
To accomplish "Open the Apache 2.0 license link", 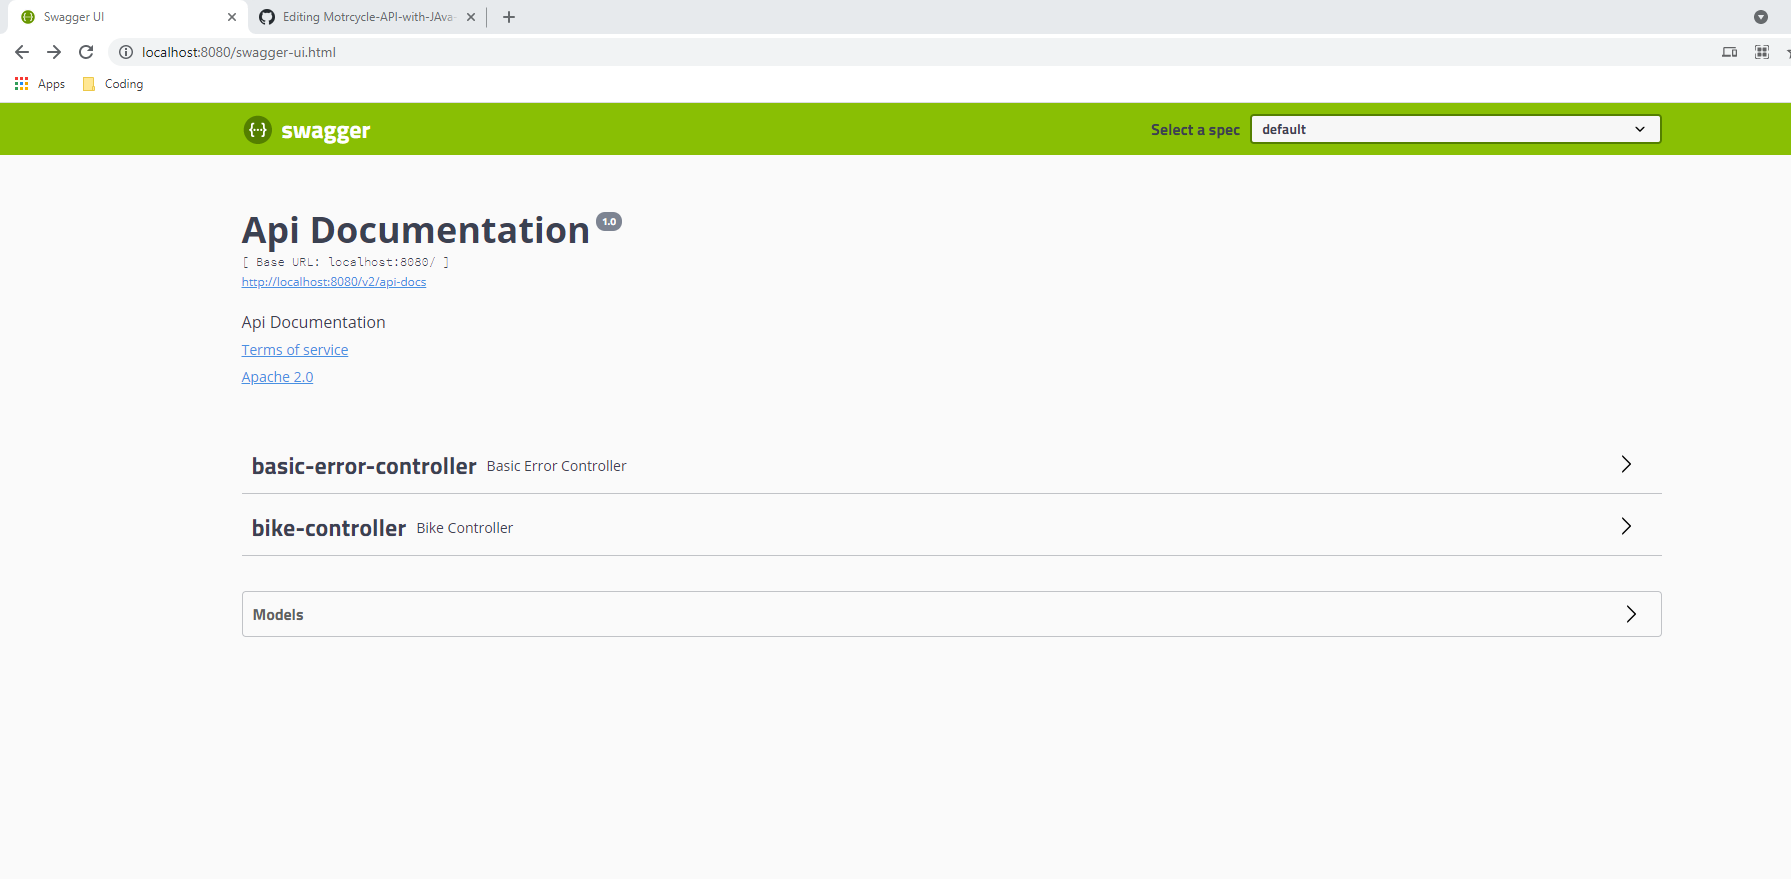I will pos(277,377).
